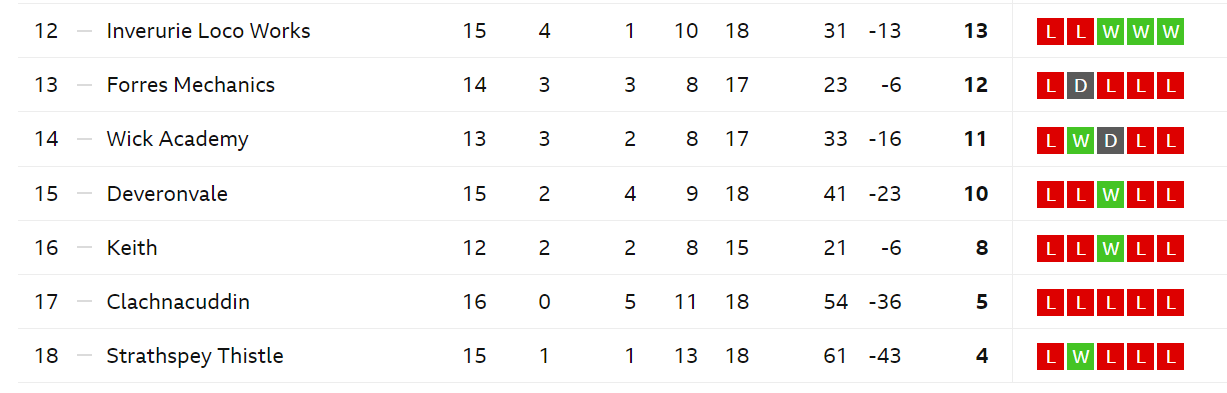The height and width of the screenshot is (393, 1227).
Task: Click the position-change dash beside Deveronvale
Action: click(x=85, y=193)
